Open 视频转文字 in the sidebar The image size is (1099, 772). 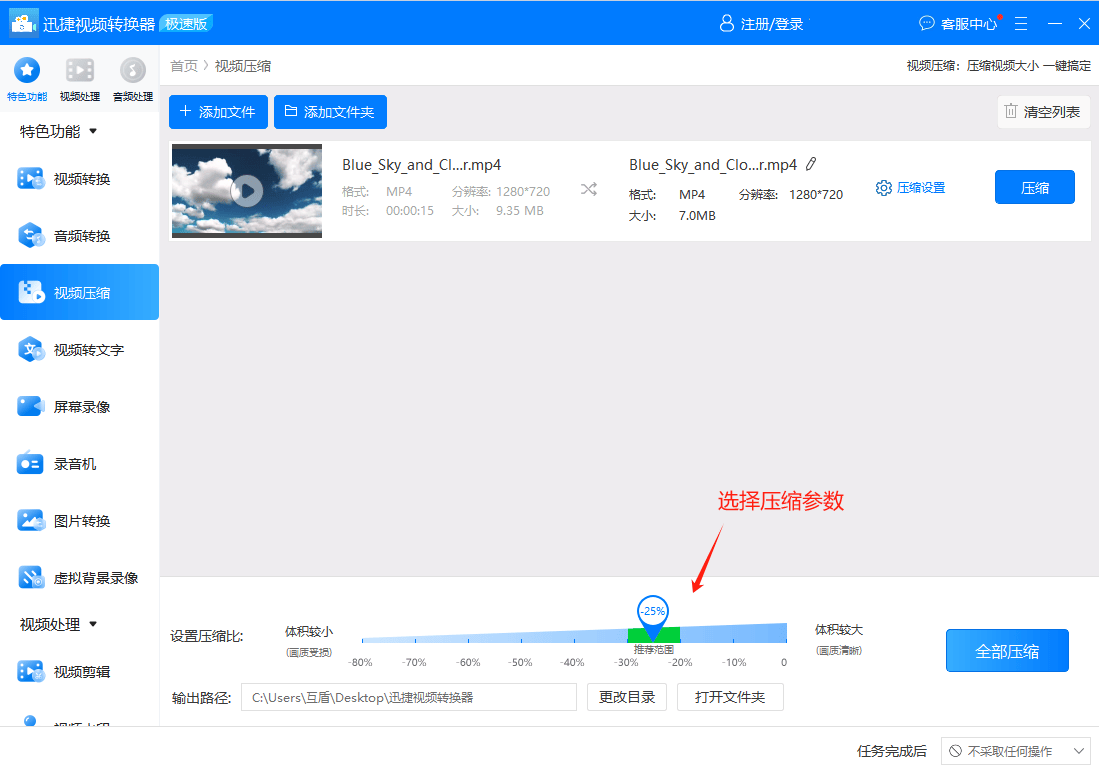79,349
